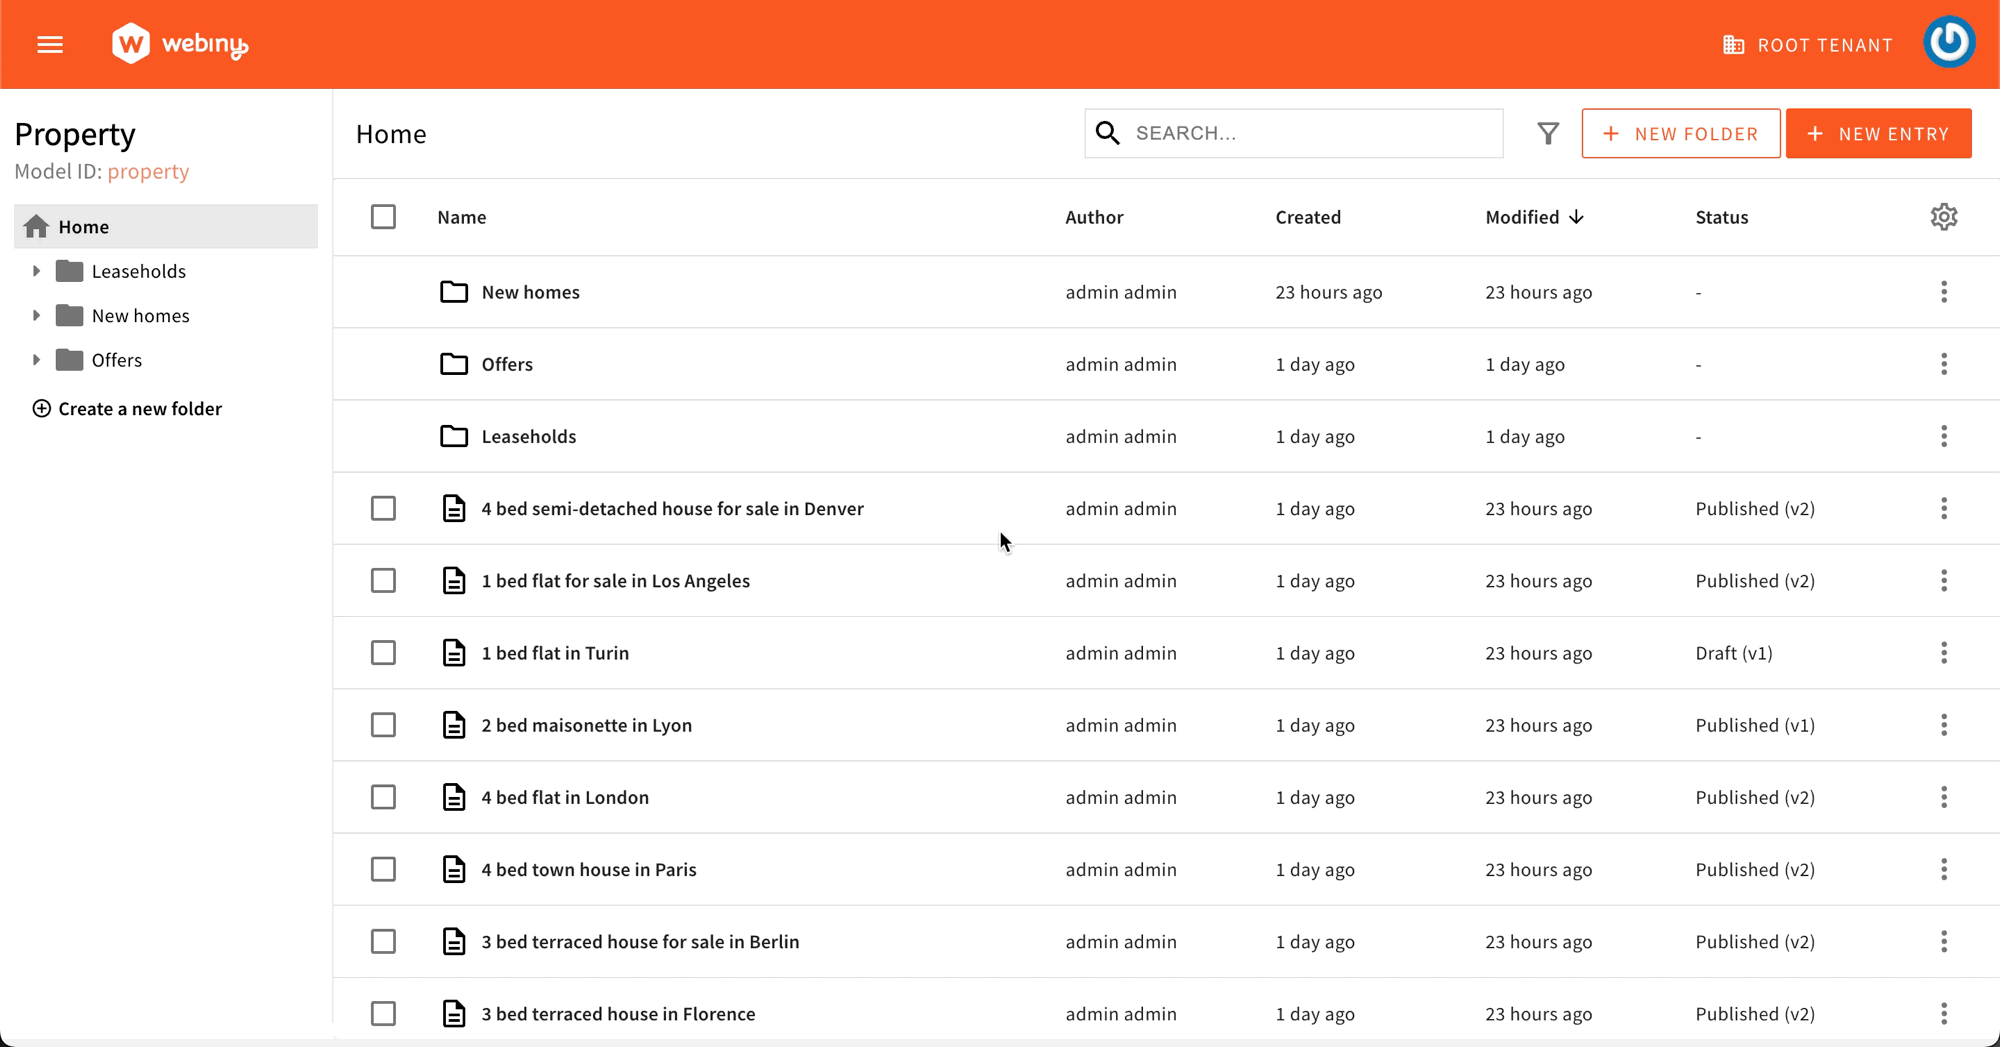Open actions menu for 1 bed flat in Turin
The width and height of the screenshot is (2000, 1047).
[x=1943, y=653]
